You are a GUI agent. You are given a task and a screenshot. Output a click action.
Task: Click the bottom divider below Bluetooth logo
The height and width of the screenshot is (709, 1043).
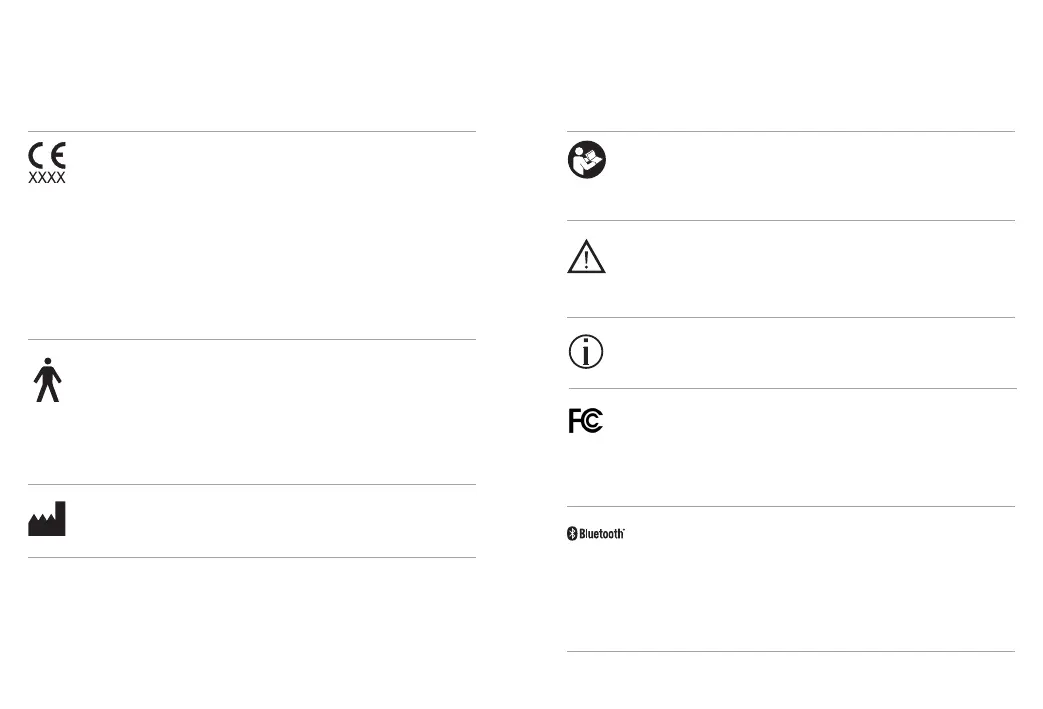tap(791, 651)
